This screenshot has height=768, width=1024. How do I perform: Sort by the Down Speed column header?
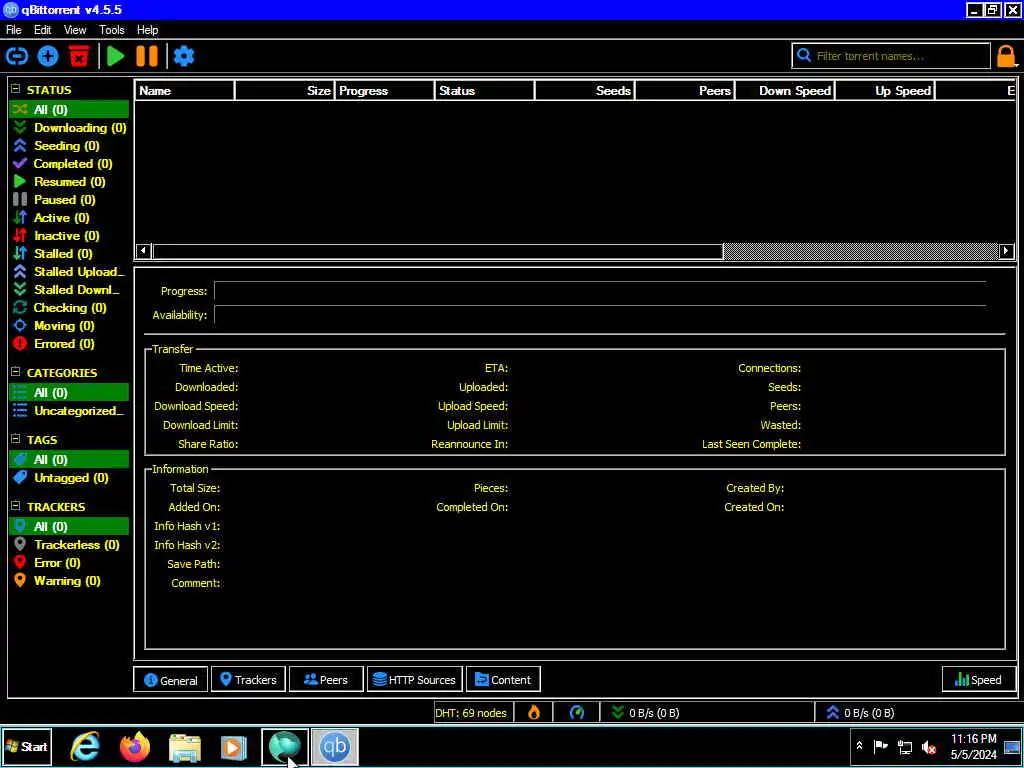(x=784, y=91)
